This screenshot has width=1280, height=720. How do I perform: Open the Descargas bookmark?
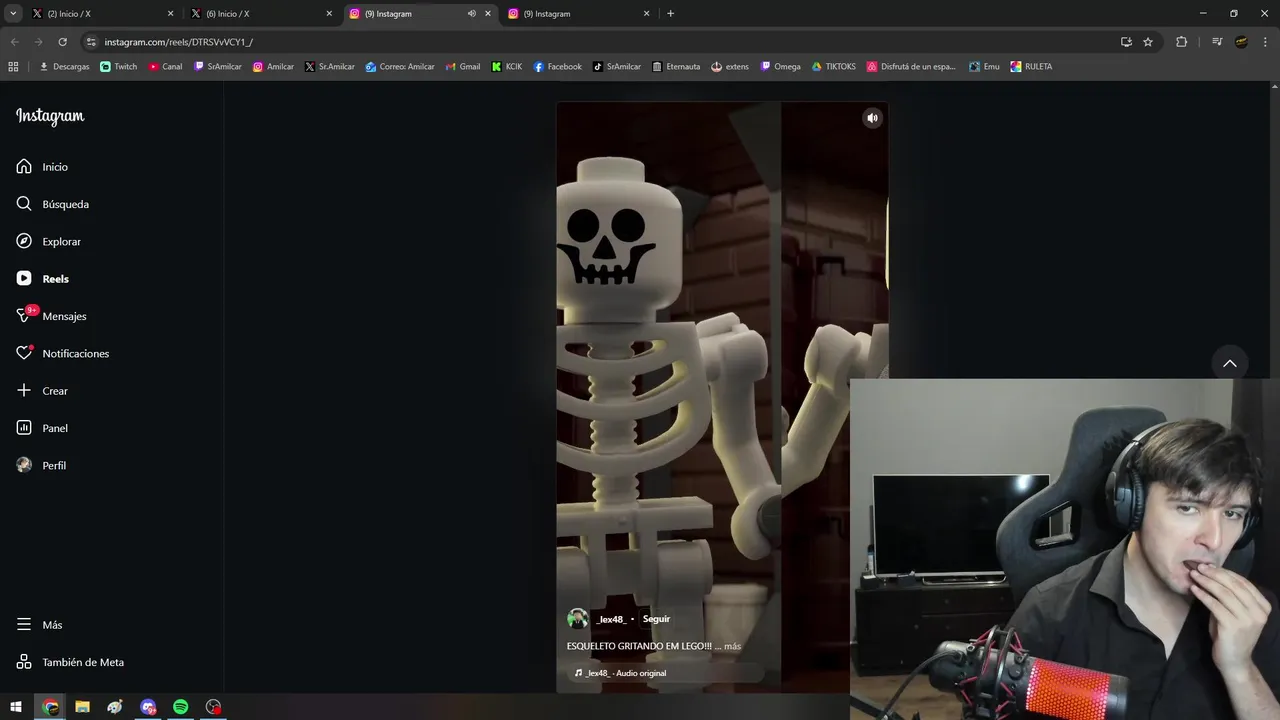pos(64,67)
